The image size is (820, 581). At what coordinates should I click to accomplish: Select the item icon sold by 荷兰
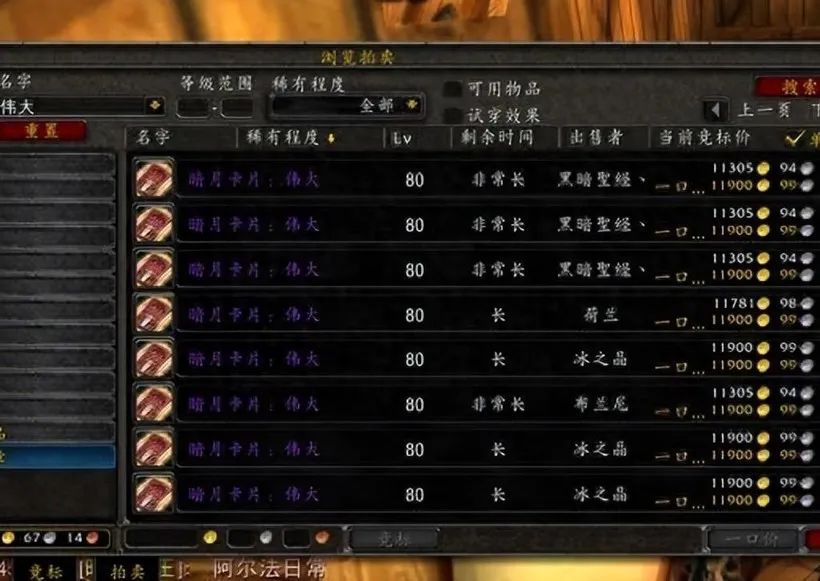154,313
